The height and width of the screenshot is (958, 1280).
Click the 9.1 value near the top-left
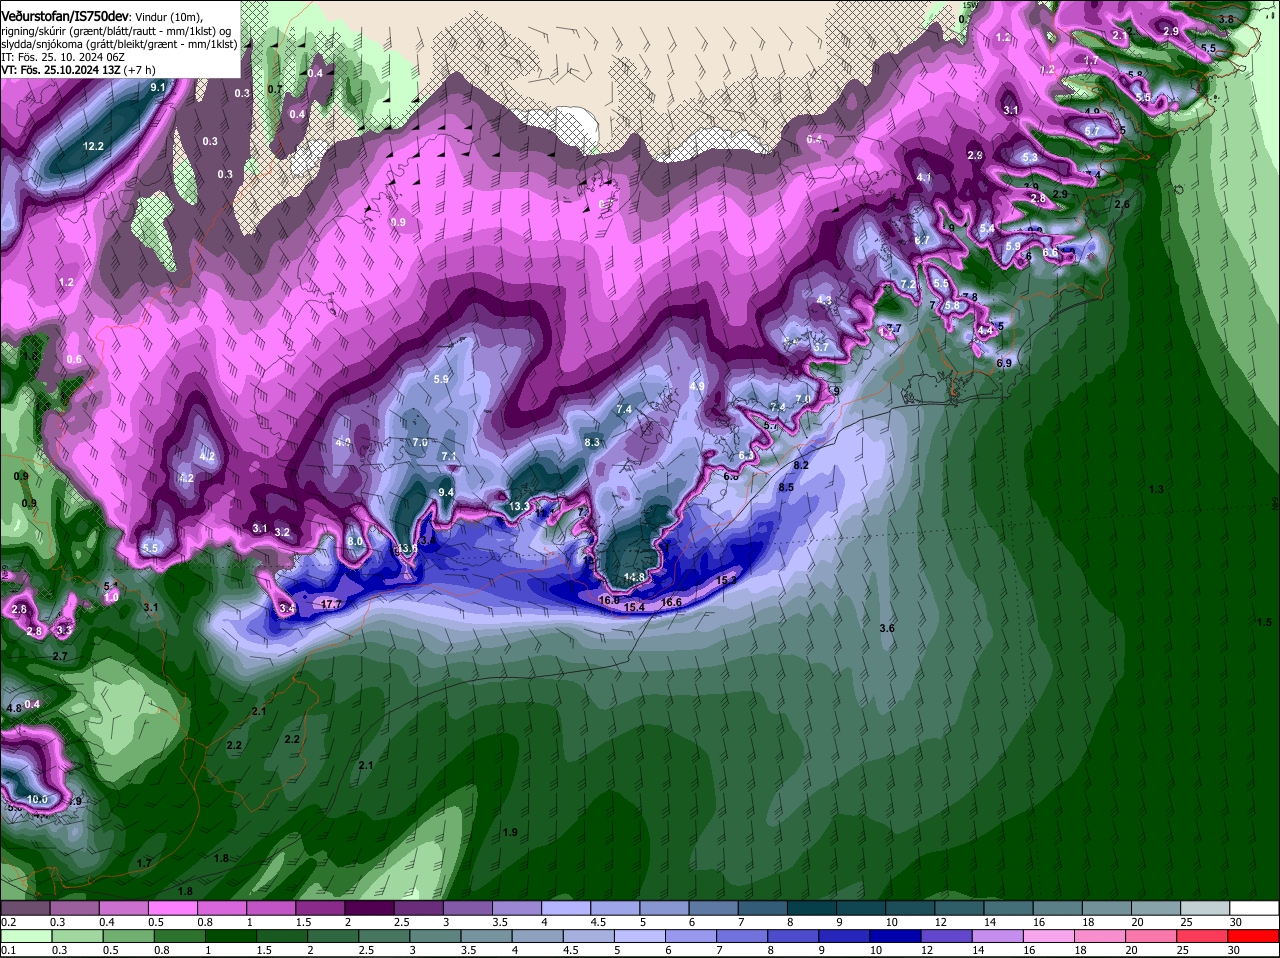pyautogui.click(x=158, y=88)
